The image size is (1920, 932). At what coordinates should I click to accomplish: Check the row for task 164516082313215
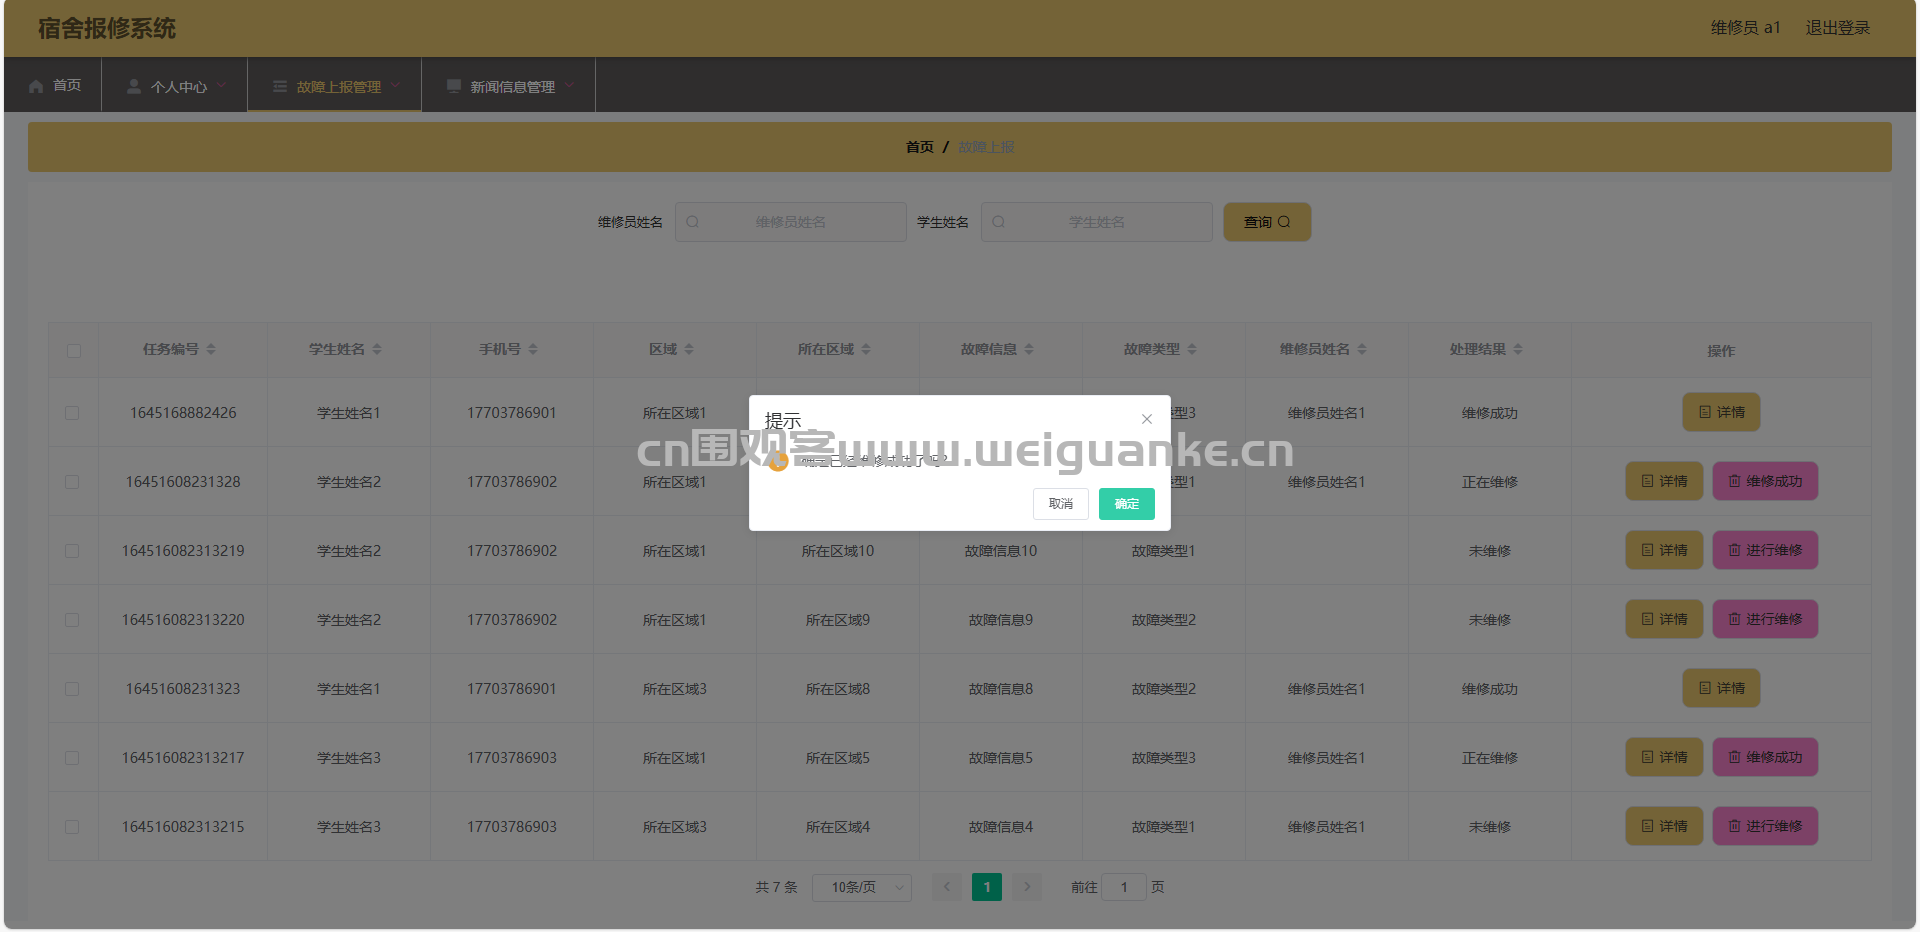pos(72,827)
